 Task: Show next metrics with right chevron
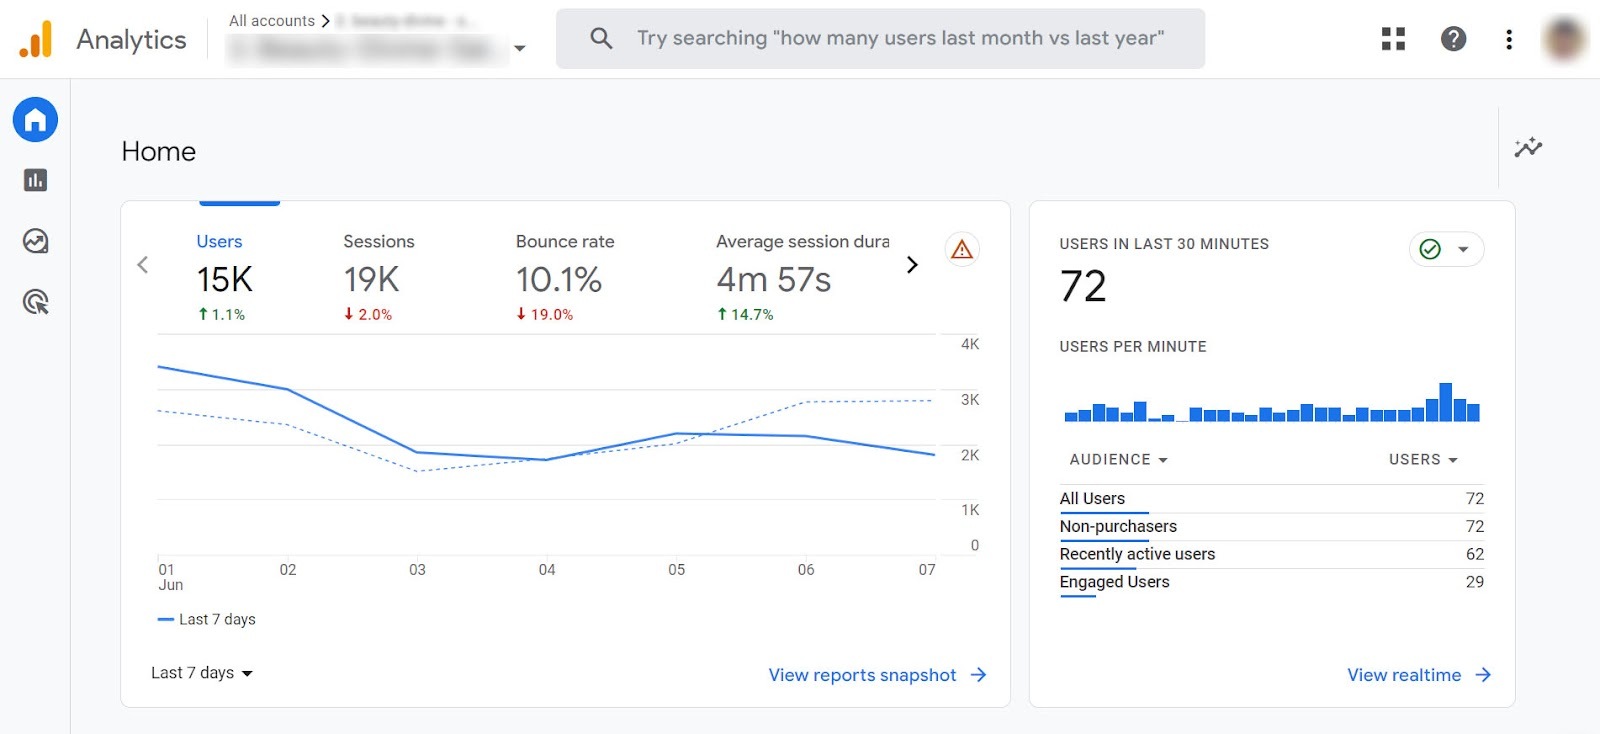click(912, 265)
